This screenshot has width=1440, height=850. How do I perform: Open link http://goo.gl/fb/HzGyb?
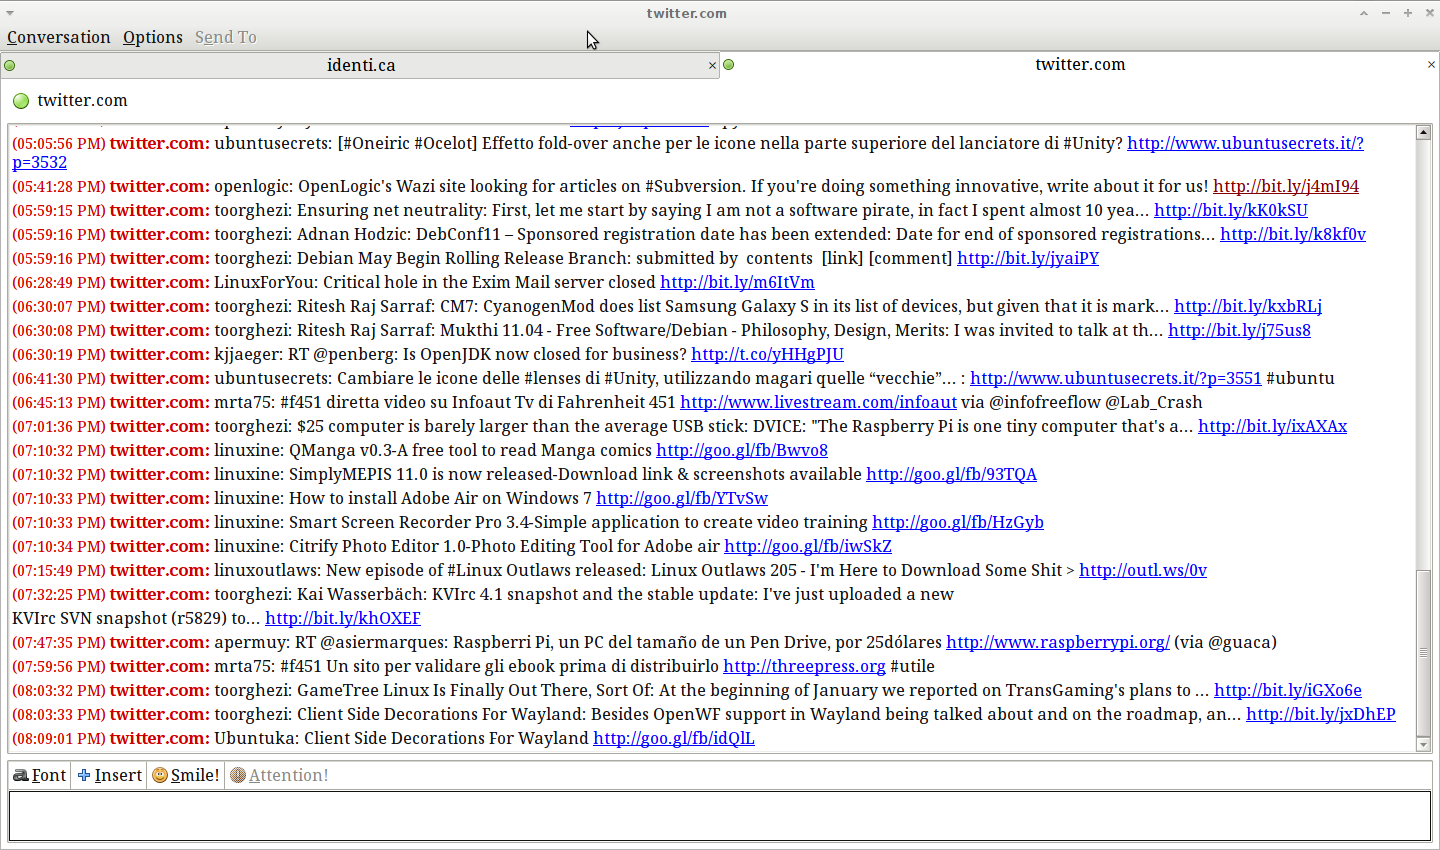coord(958,522)
